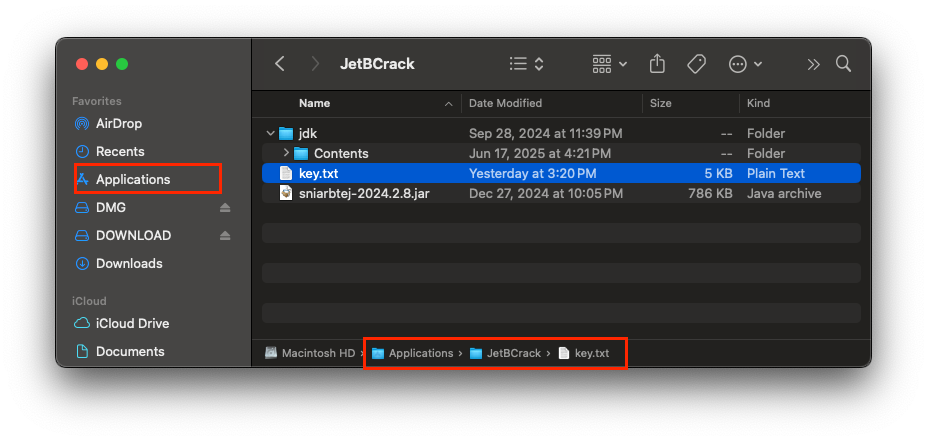
Task: Click the Share toolbar icon
Action: pyautogui.click(x=657, y=64)
